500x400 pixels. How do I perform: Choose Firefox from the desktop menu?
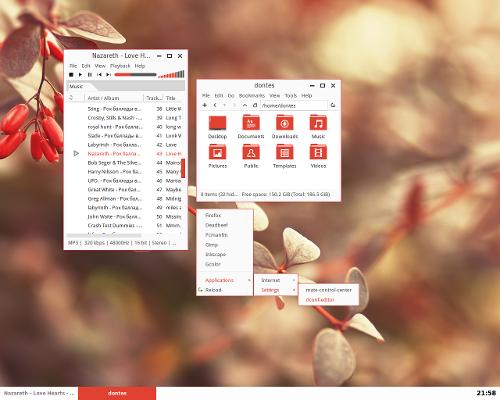(x=213, y=215)
